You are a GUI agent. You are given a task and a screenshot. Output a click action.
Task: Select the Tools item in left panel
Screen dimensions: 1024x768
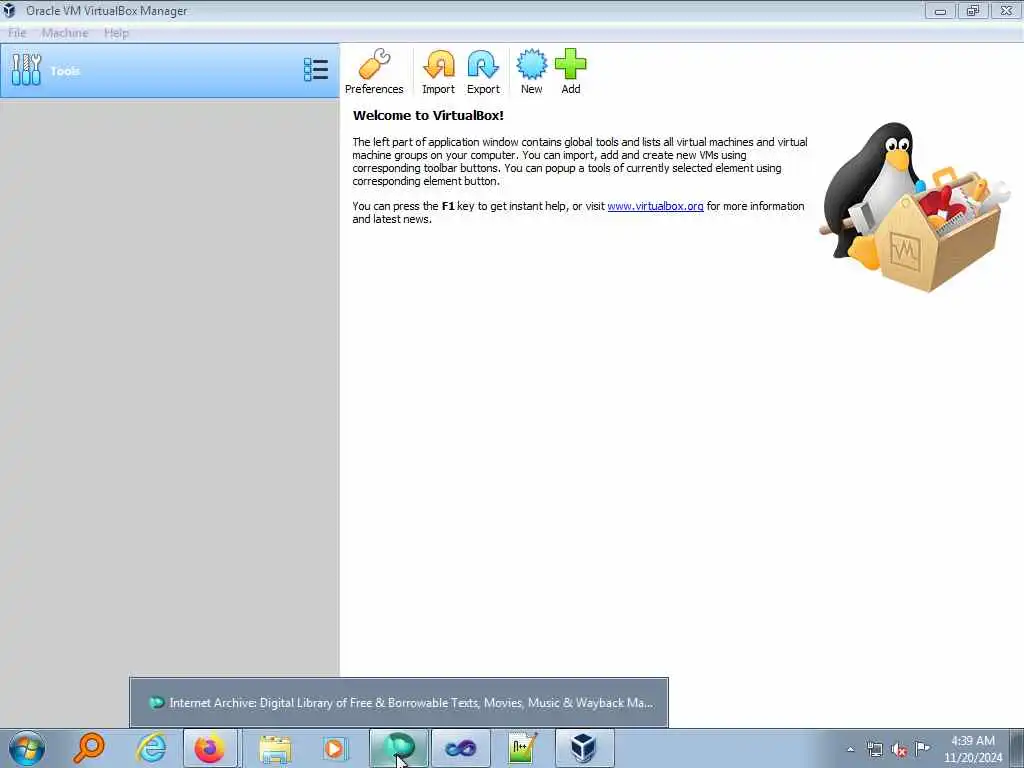click(170, 71)
